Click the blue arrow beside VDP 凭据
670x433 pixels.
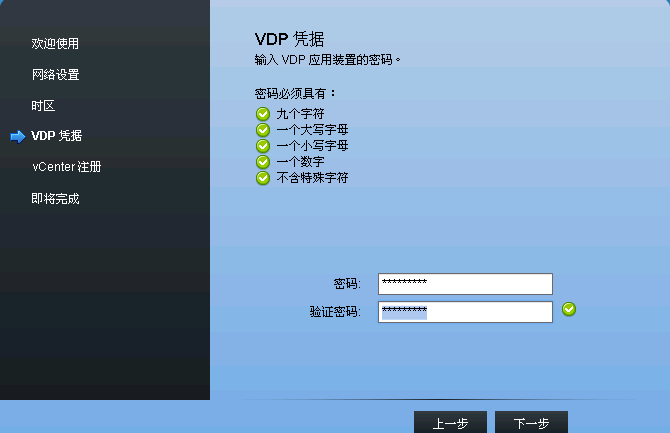point(18,137)
